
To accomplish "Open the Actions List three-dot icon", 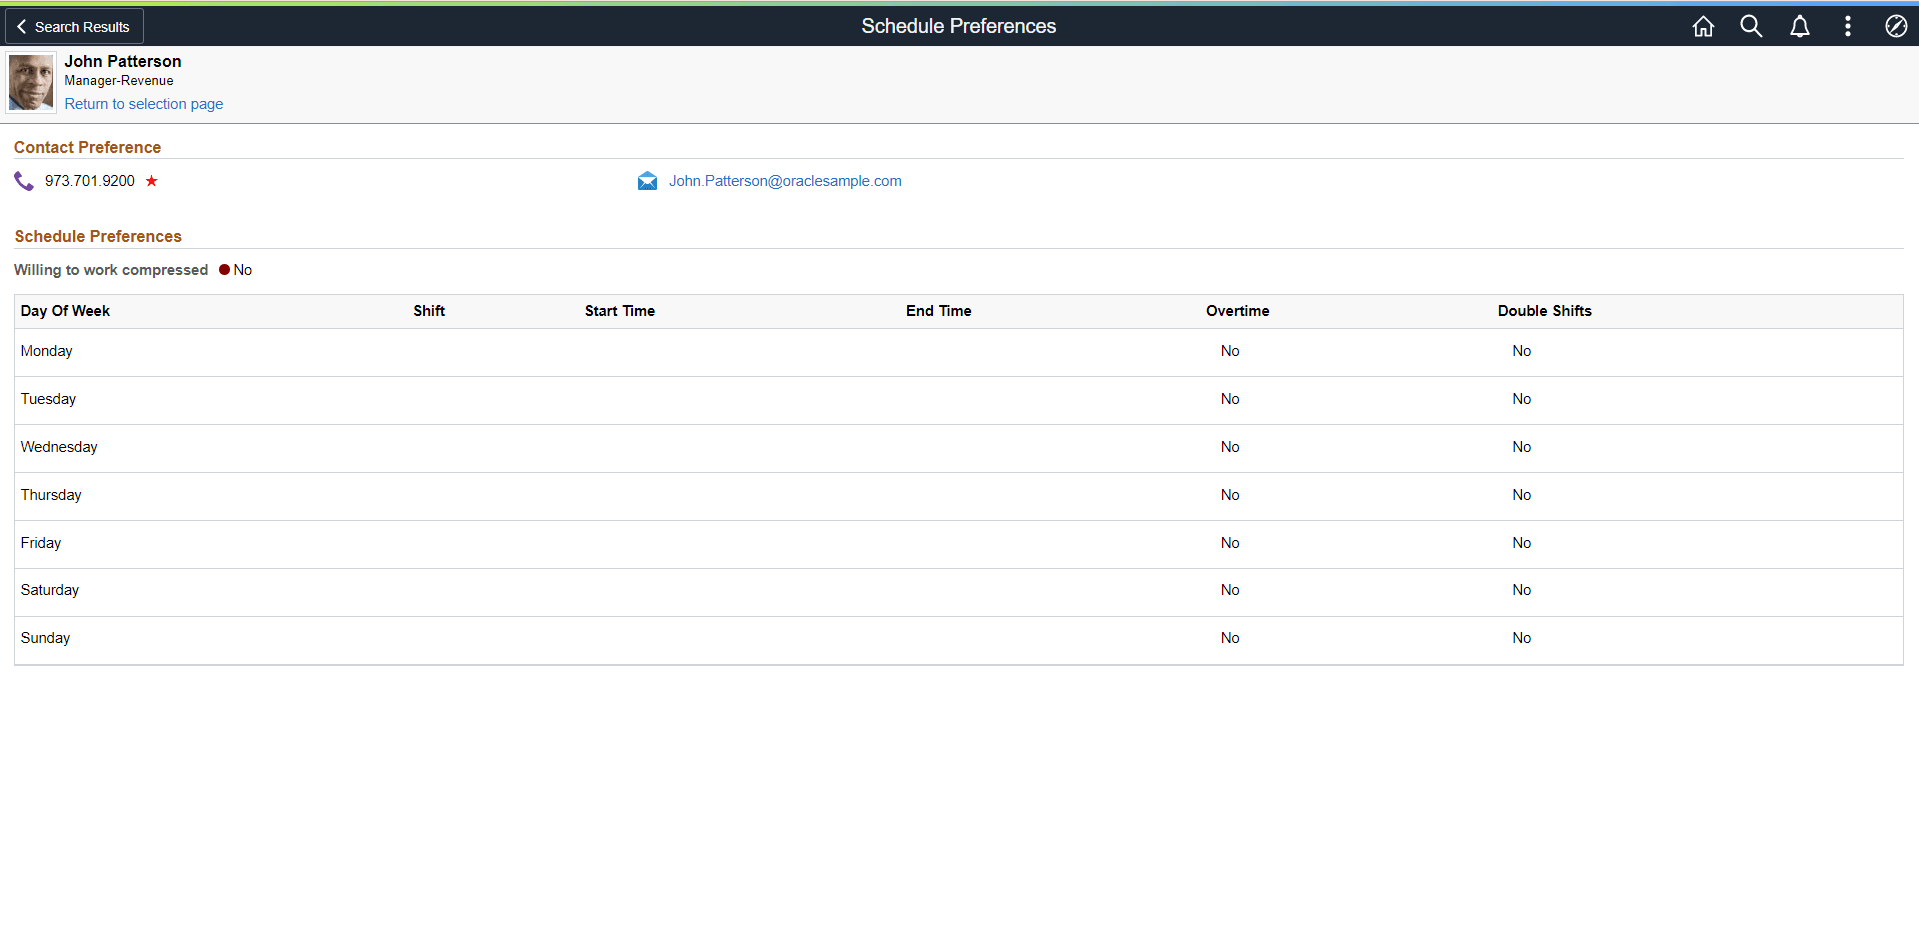I will click(x=1848, y=26).
